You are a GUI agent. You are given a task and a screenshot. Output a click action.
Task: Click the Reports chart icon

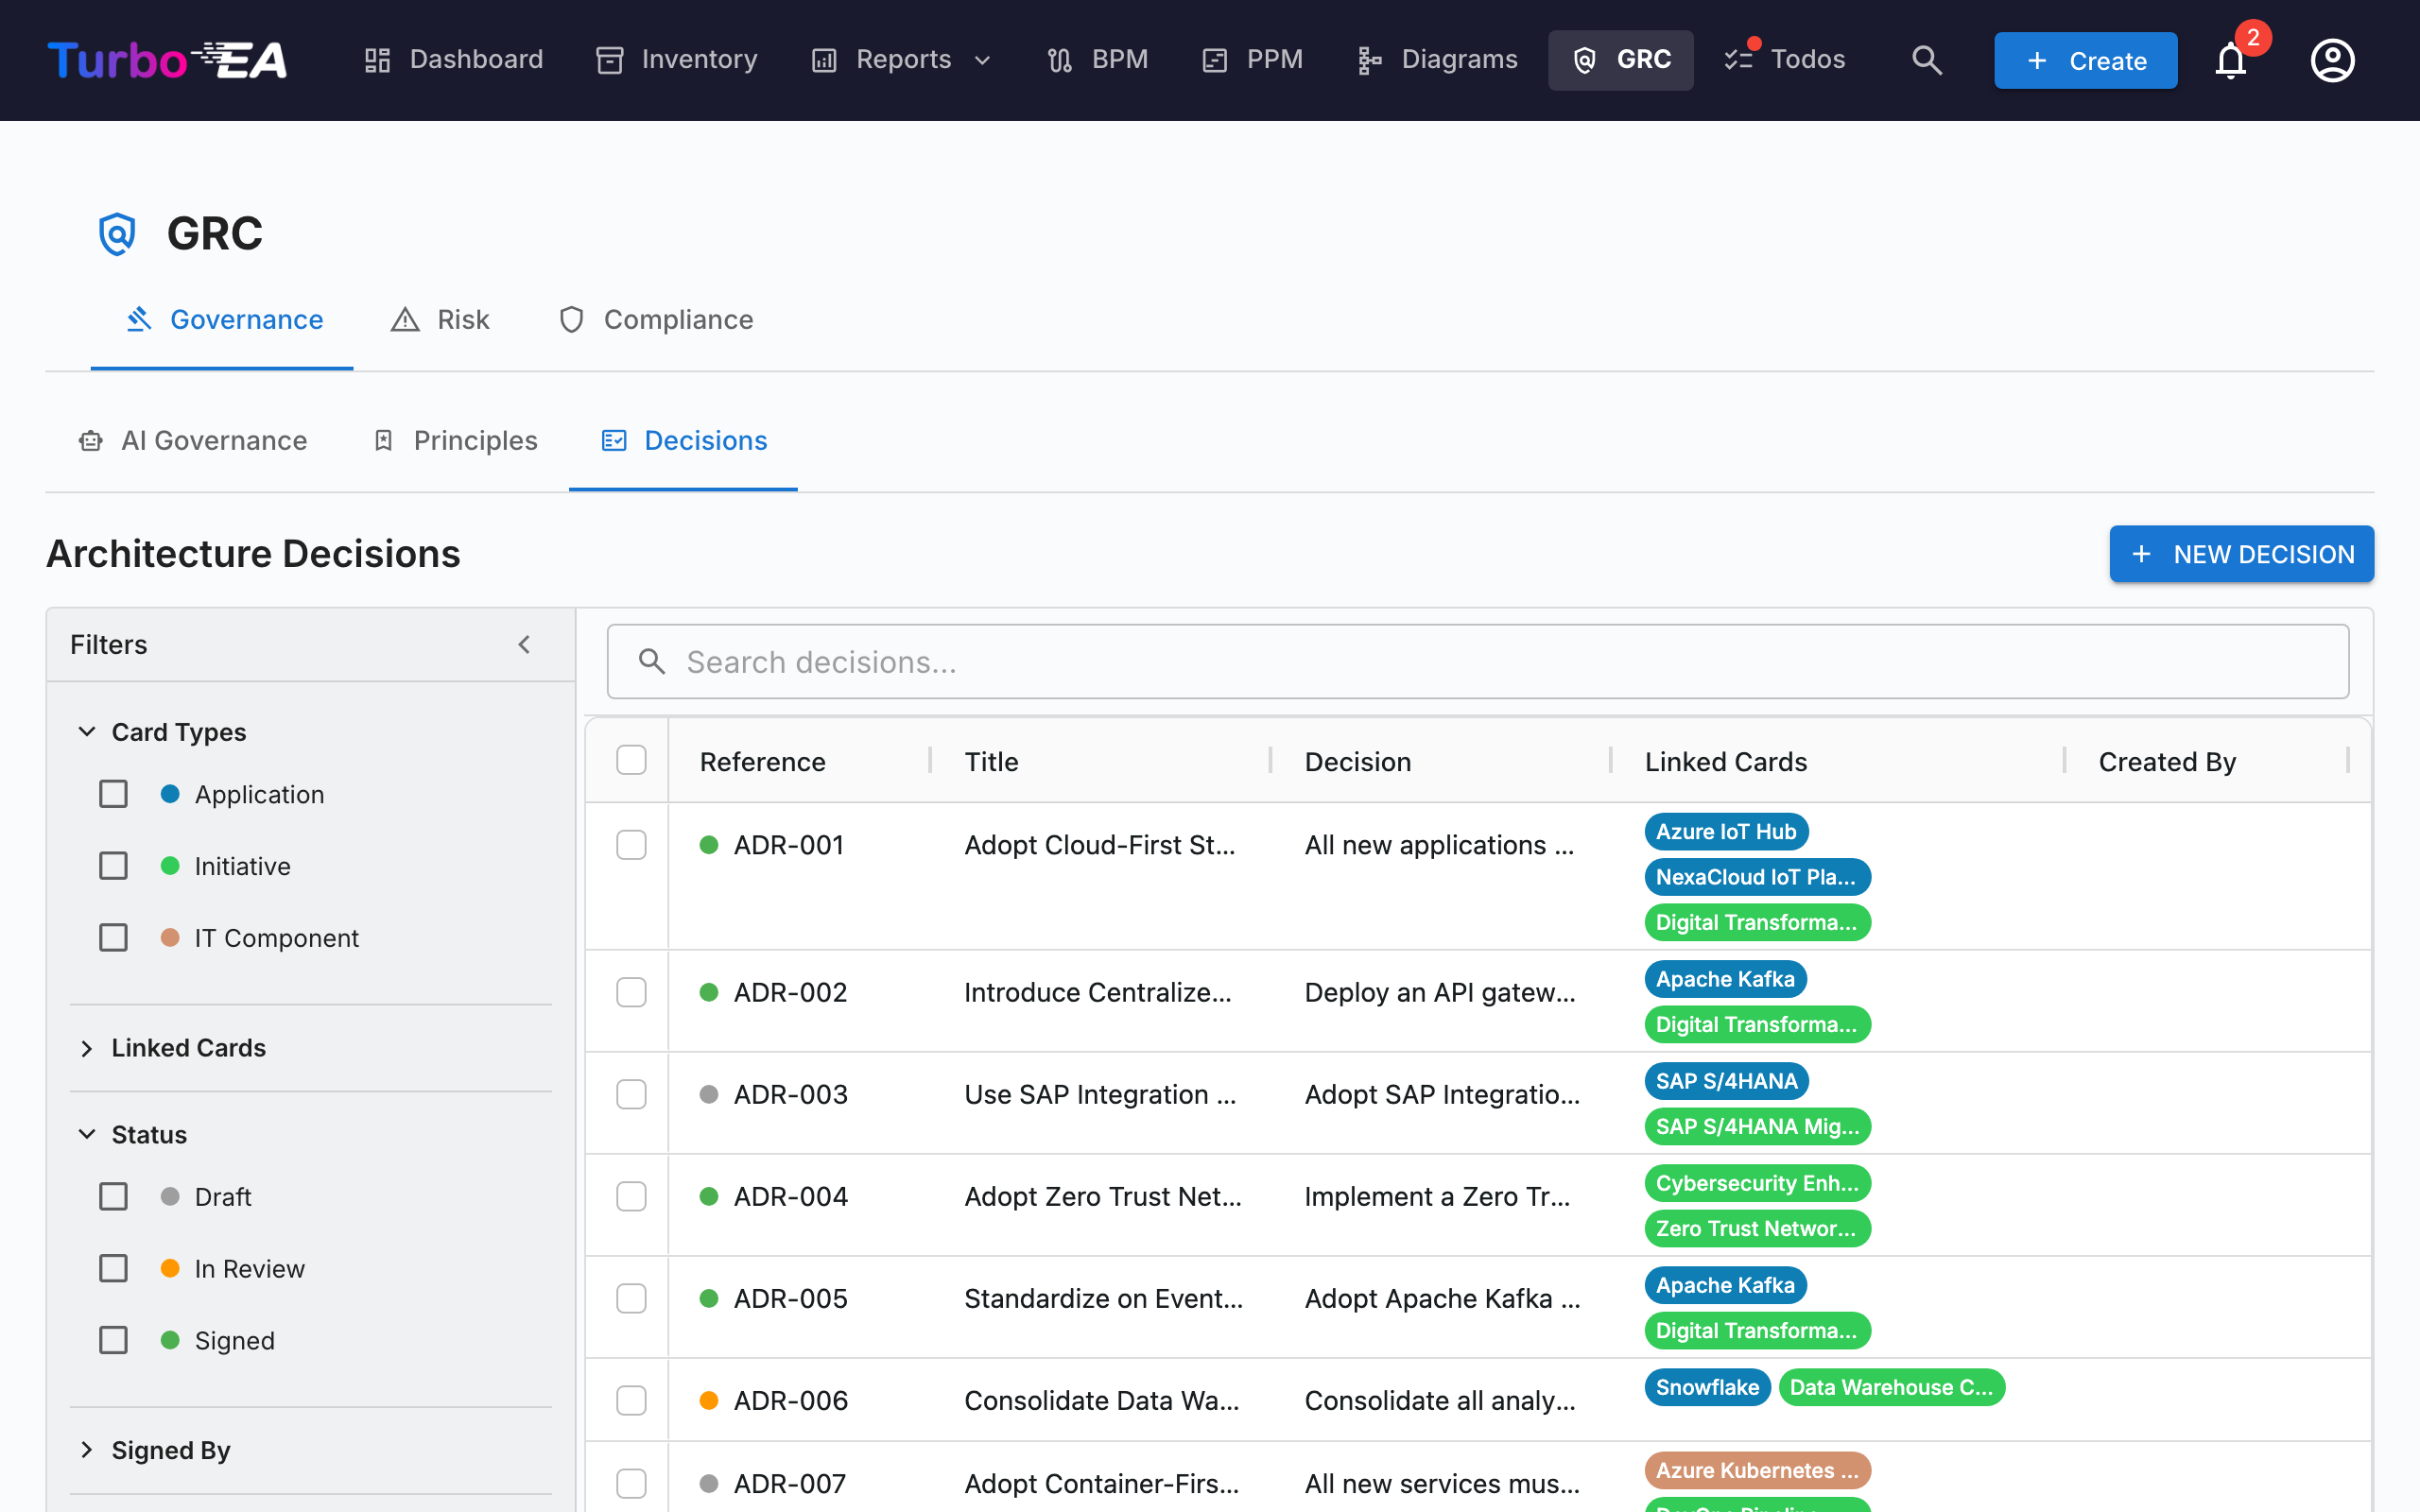(823, 60)
